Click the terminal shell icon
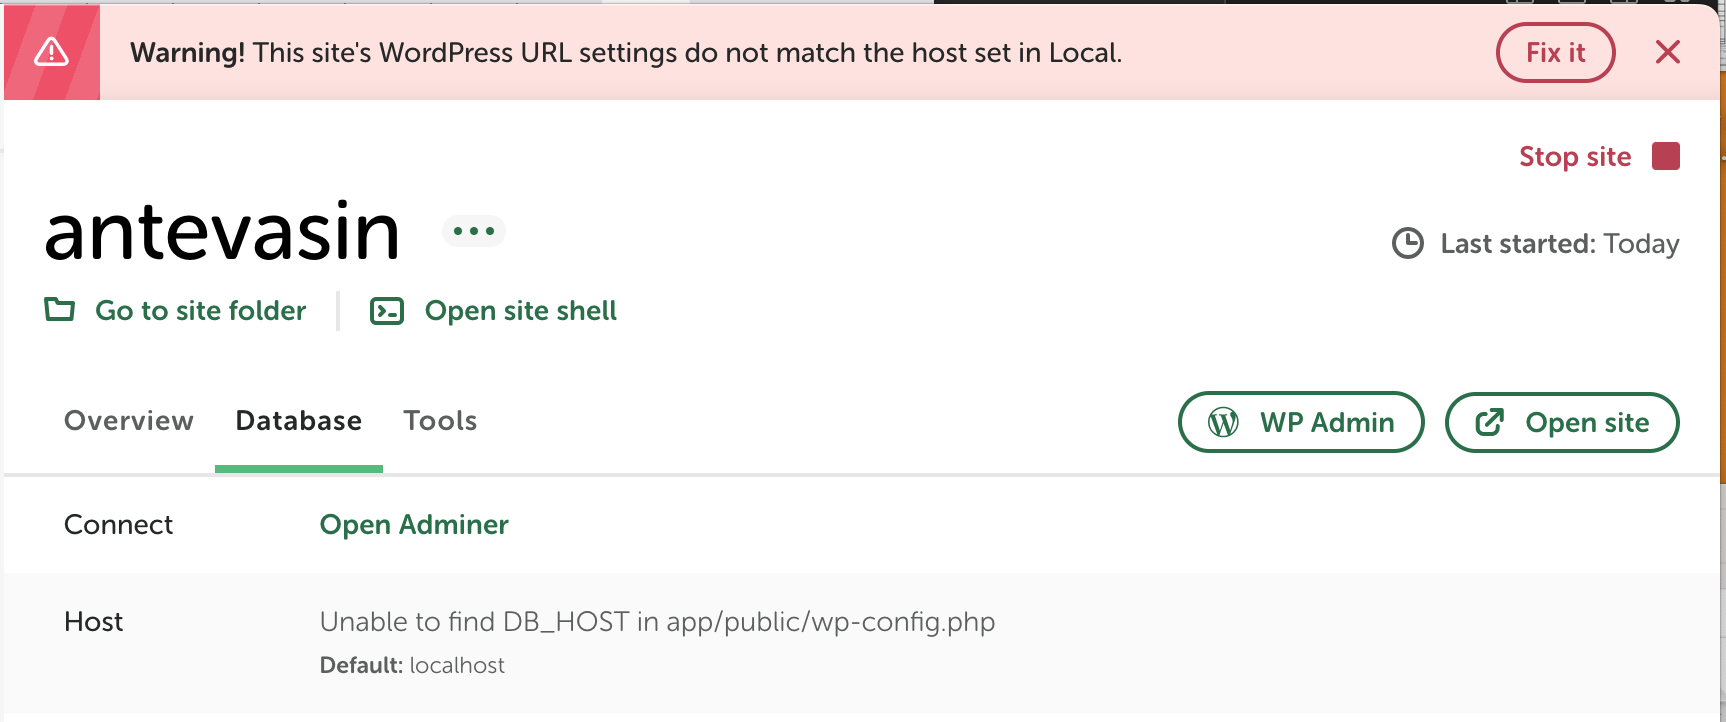 pyautogui.click(x=387, y=311)
